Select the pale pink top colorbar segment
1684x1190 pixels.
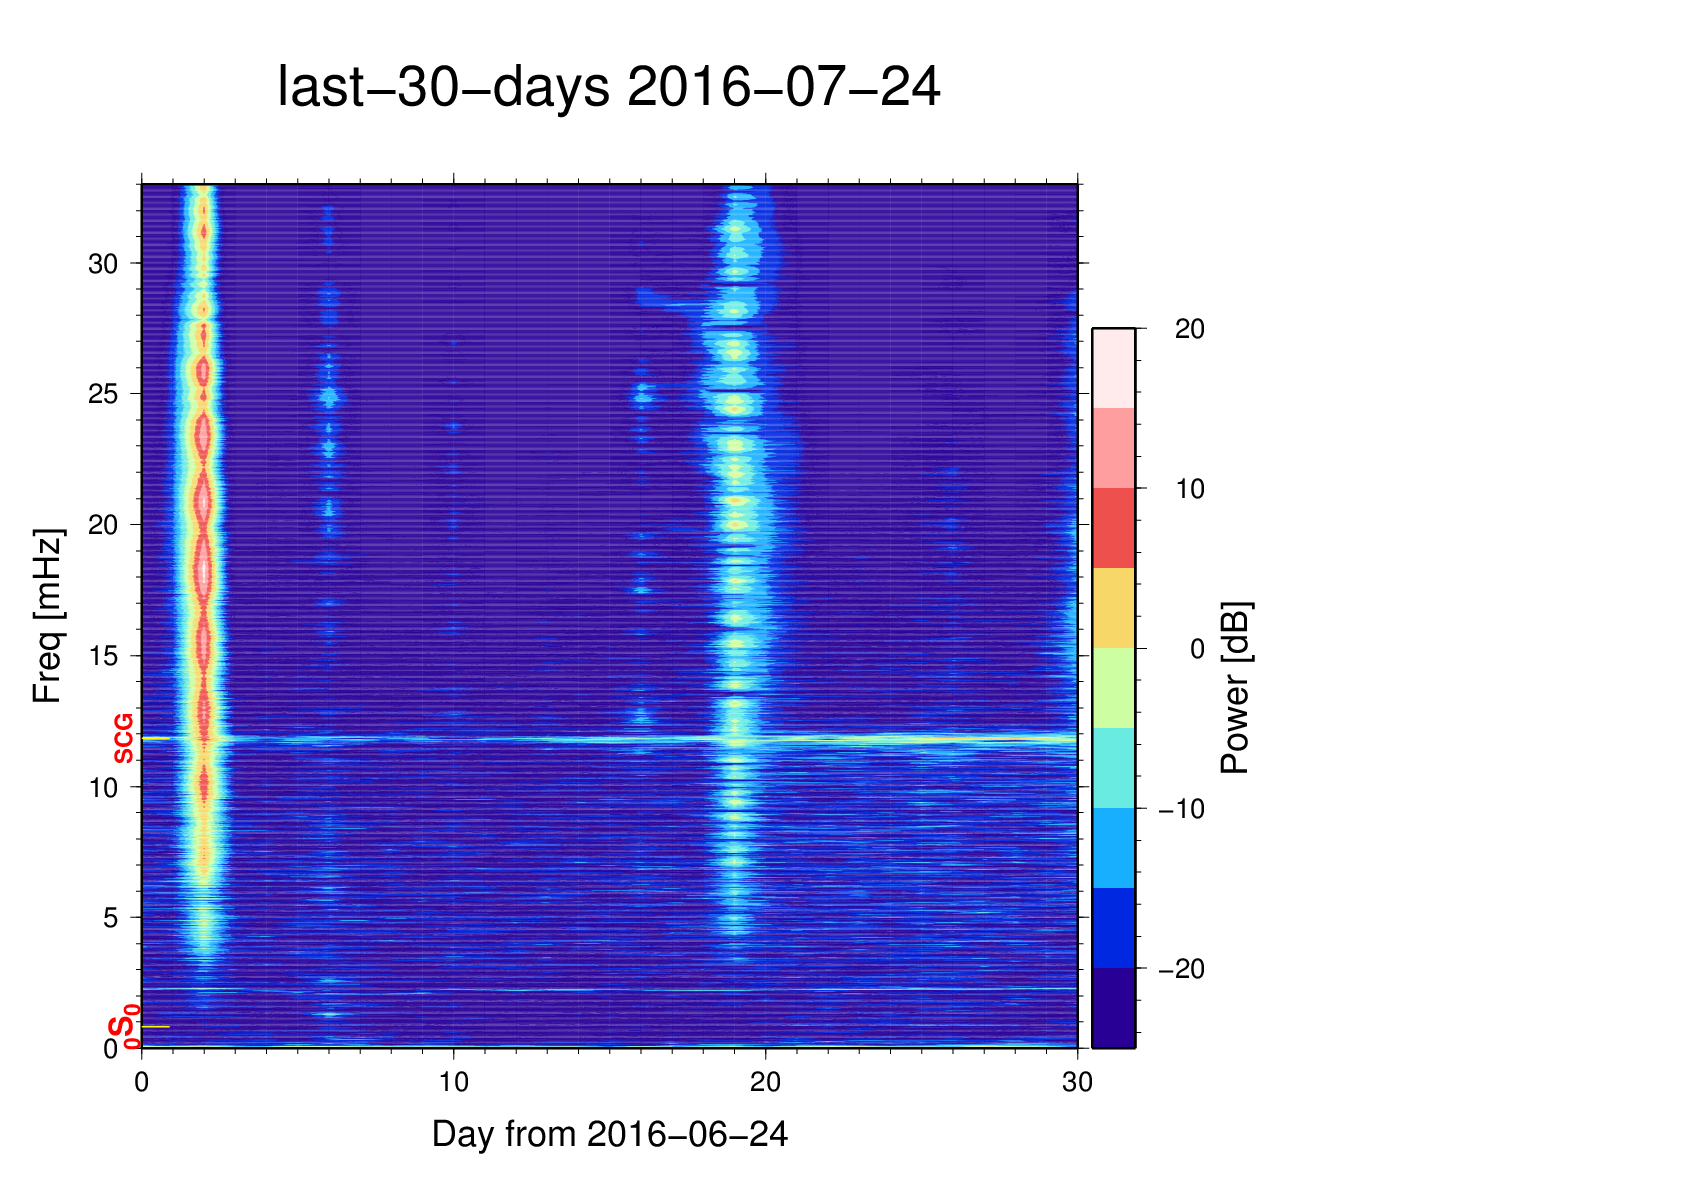(x=1113, y=368)
